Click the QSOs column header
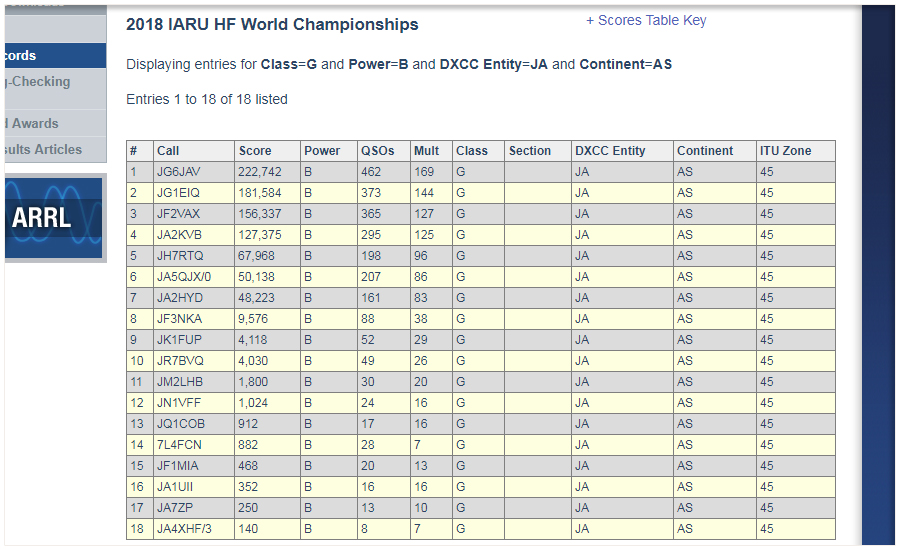This screenshot has width=900, height=550. pyautogui.click(x=377, y=151)
